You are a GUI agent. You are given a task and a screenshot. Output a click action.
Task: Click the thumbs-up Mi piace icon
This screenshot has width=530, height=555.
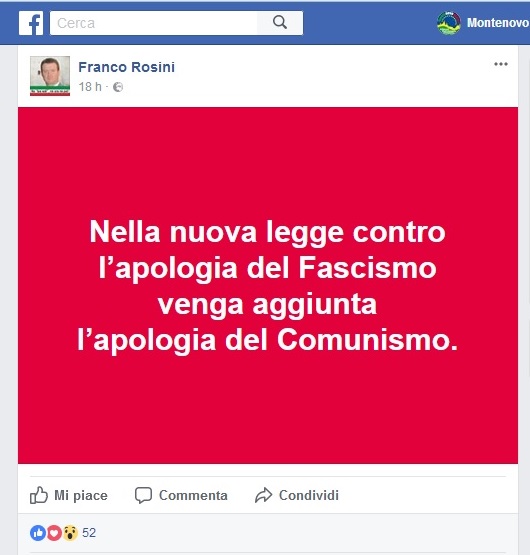tap(39, 494)
